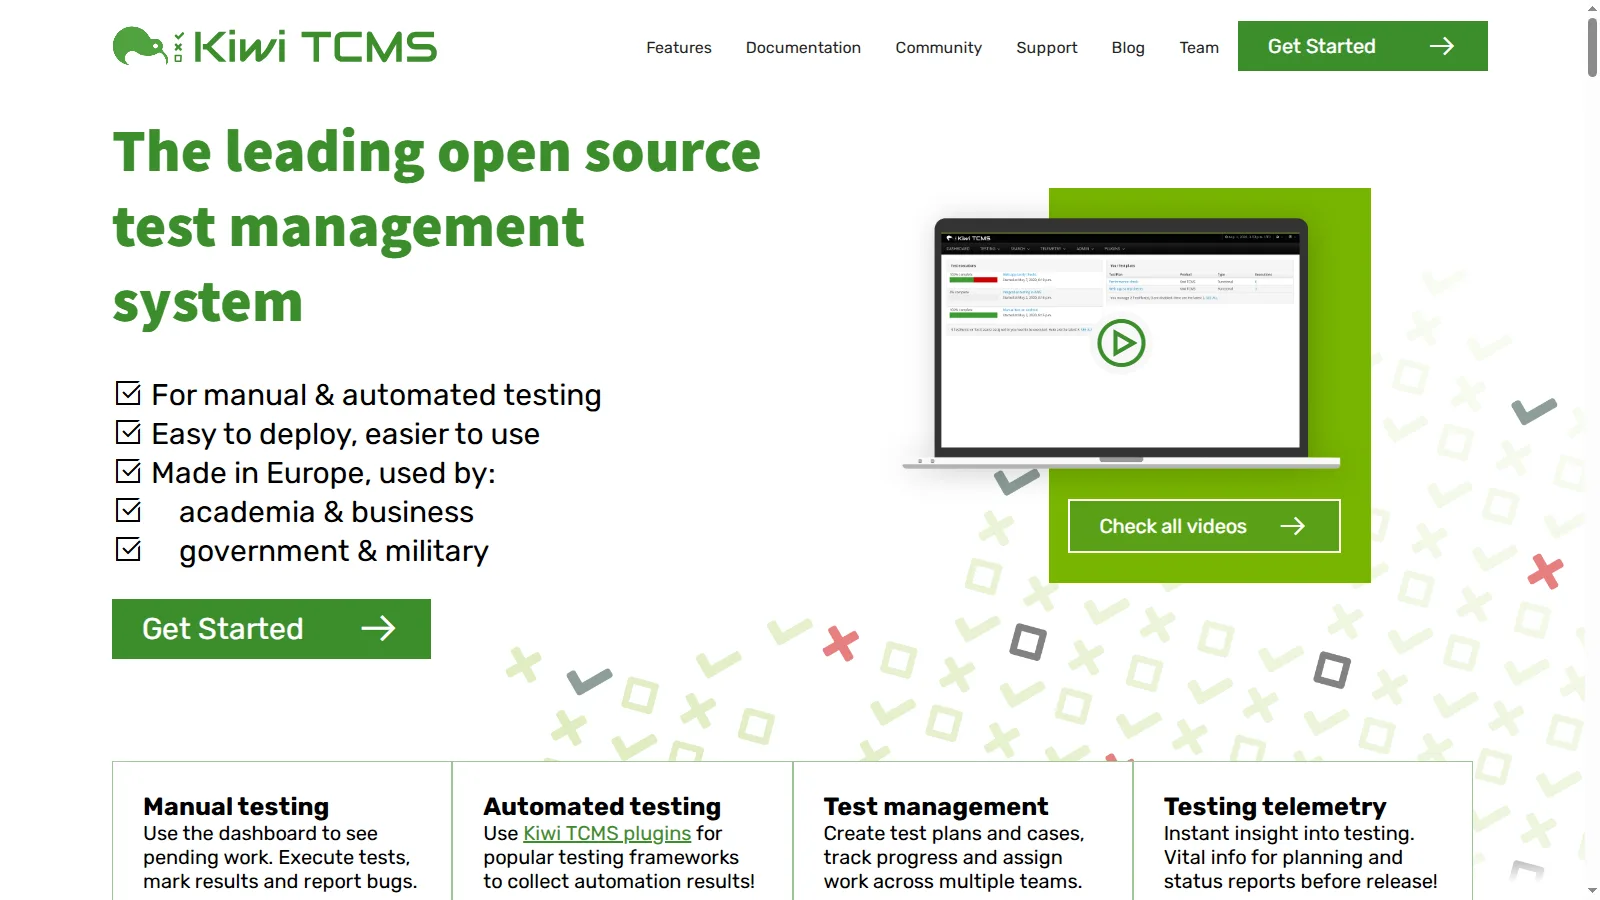Click the Kiwi TCMS wordmark text

pyautogui.click(x=315, y=47)
